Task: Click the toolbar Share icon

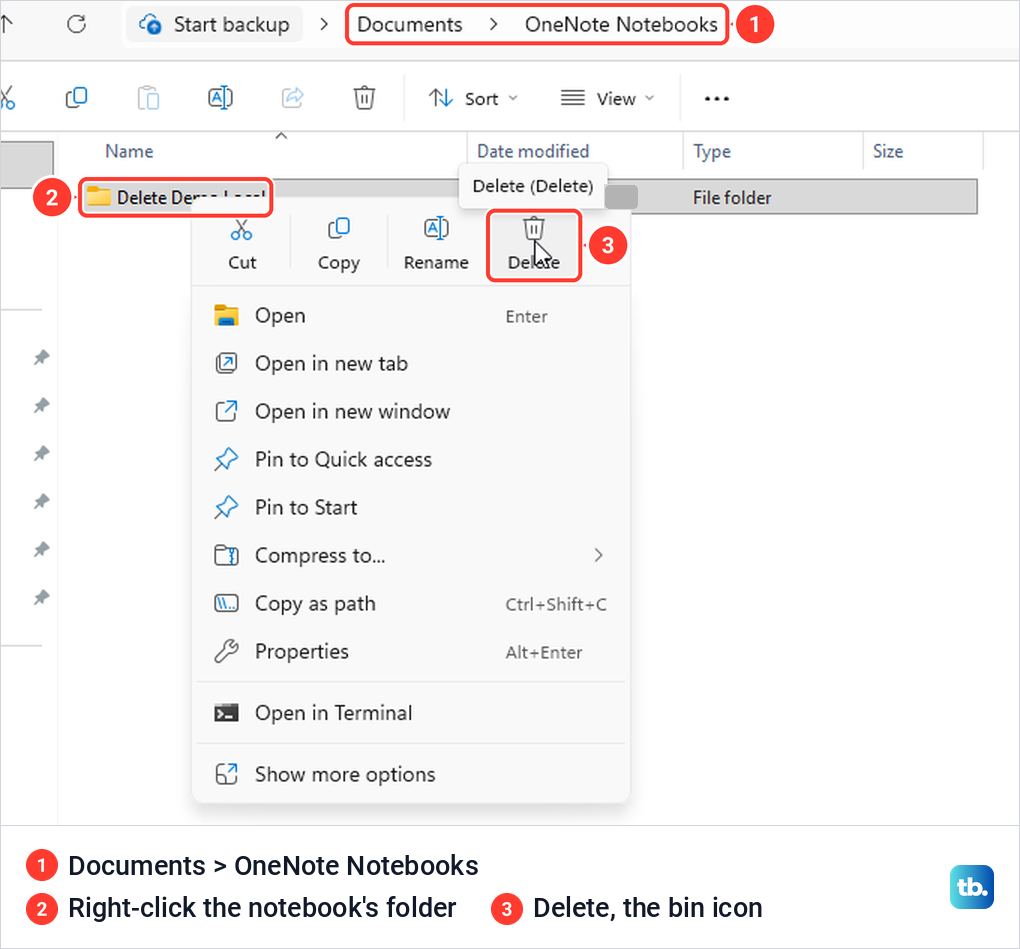Action: click(292, 98)
